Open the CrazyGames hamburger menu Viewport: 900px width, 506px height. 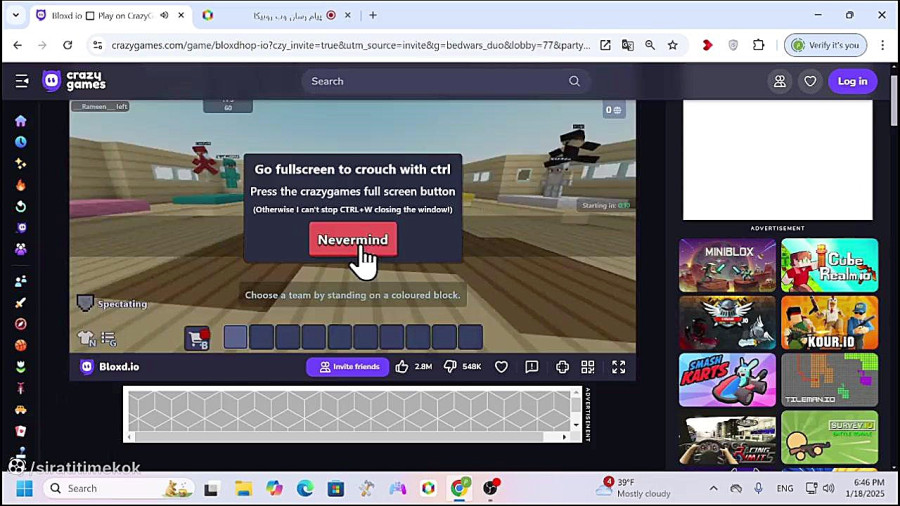(22, 81)
